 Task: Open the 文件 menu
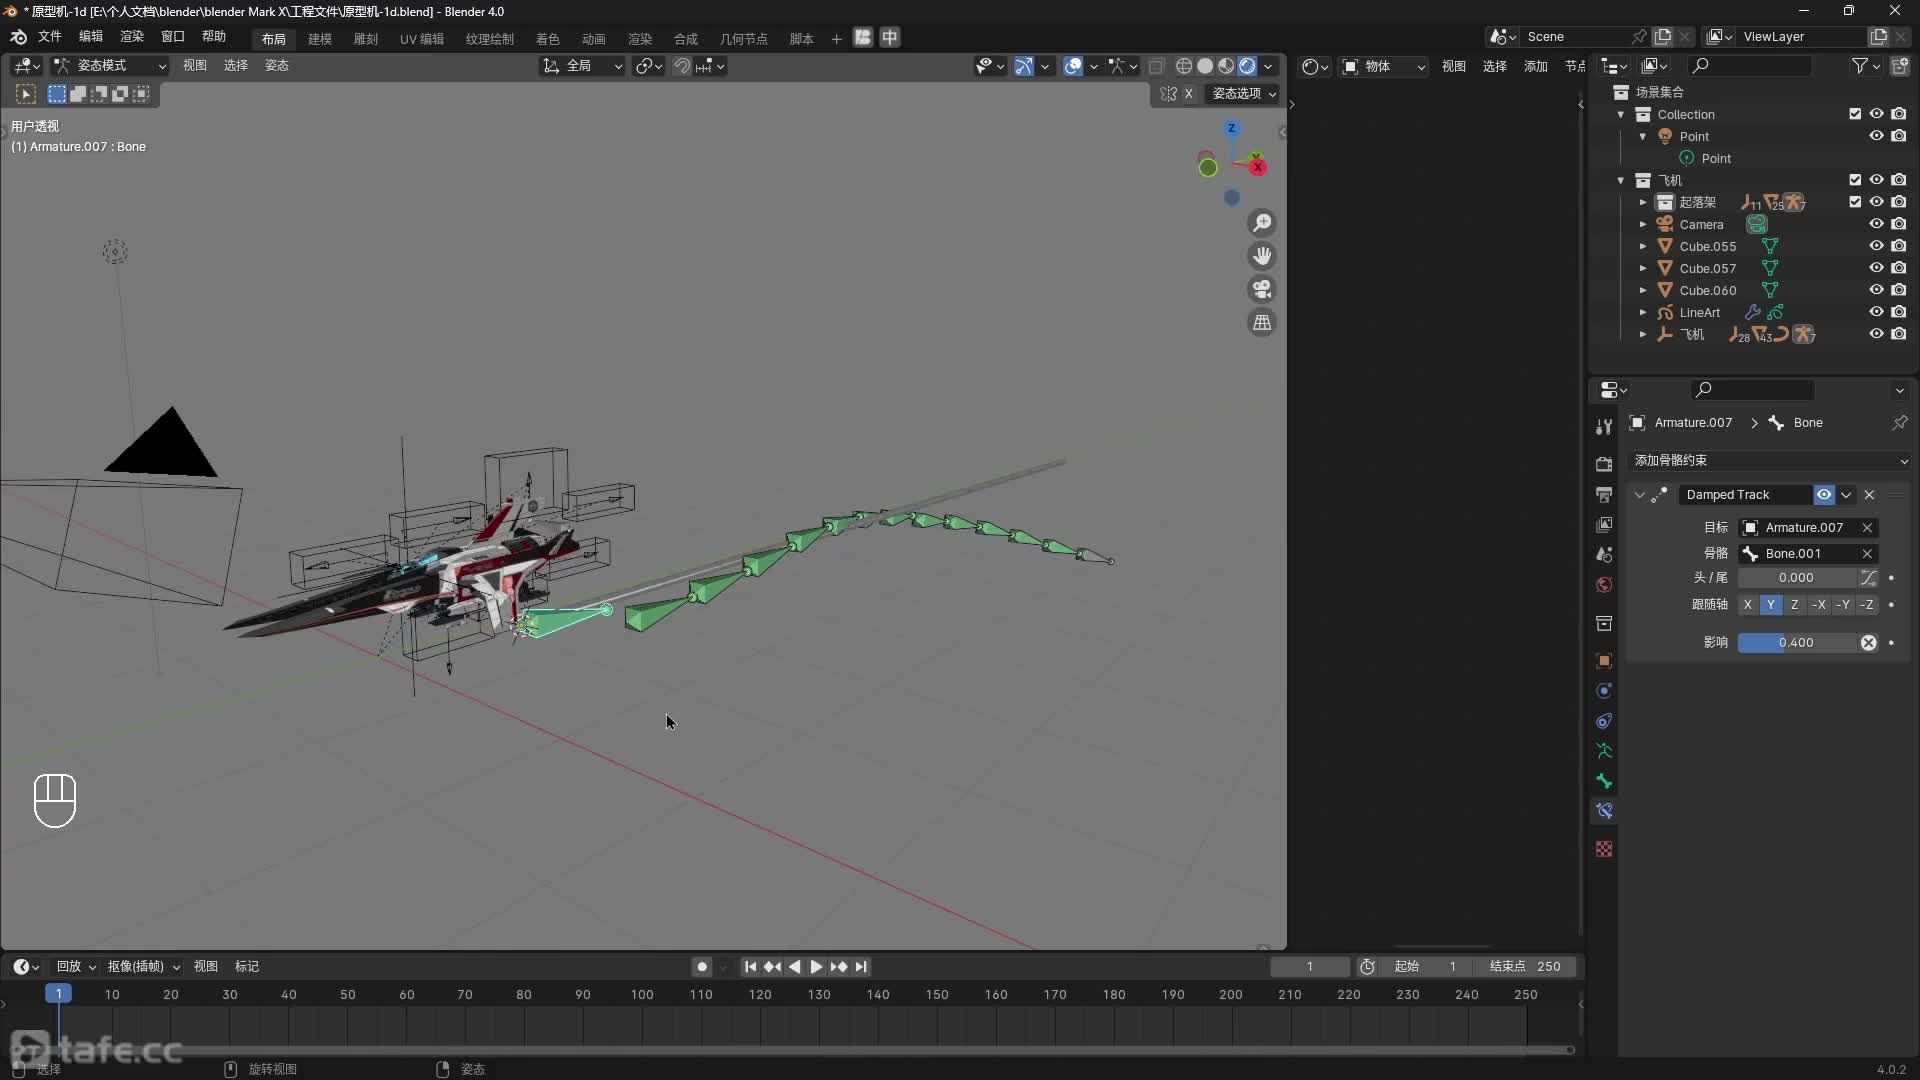[x=50, y=36]
